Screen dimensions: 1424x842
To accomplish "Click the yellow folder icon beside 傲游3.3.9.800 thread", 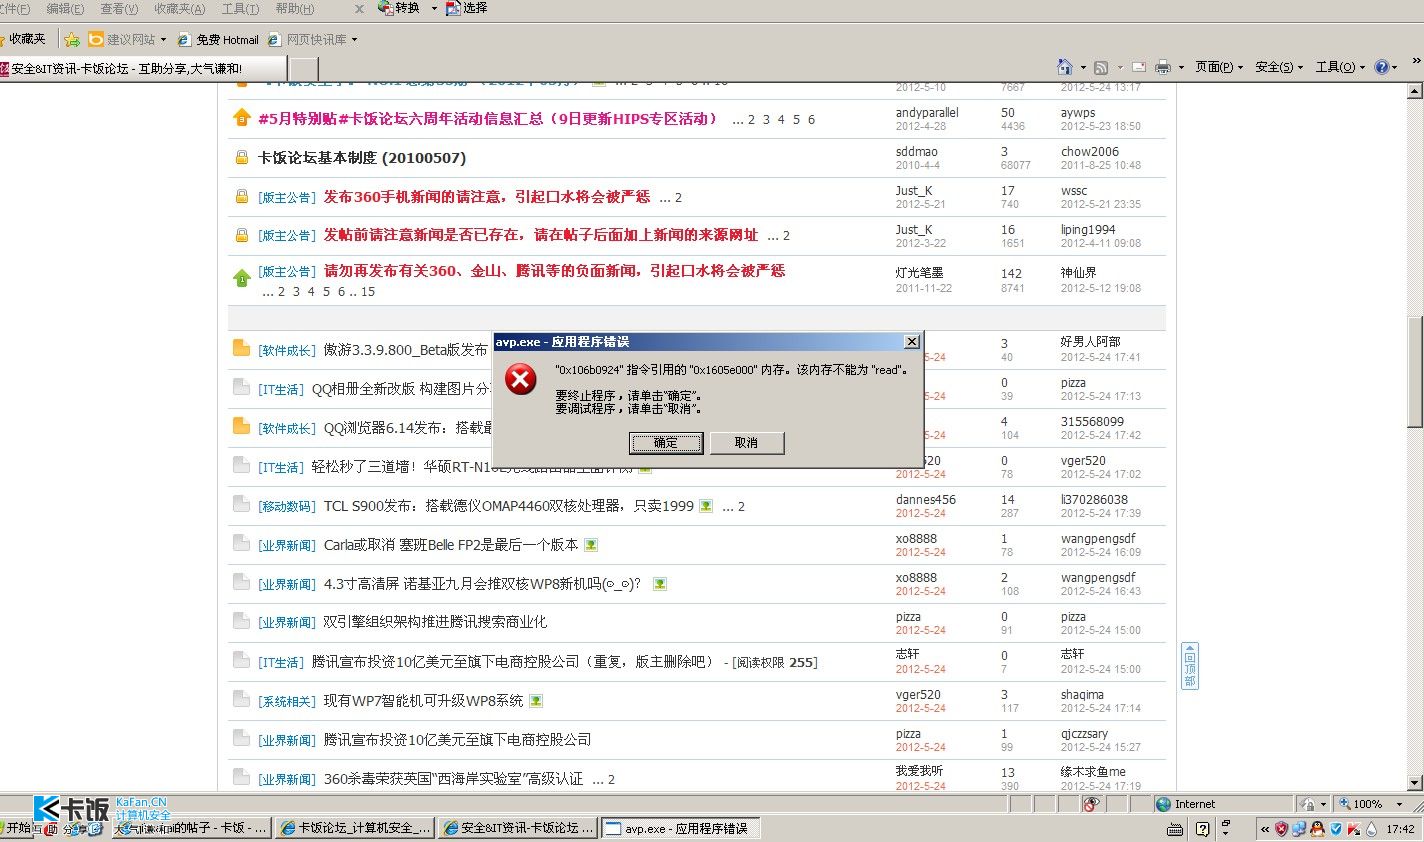I will click(x=241, y=348).
